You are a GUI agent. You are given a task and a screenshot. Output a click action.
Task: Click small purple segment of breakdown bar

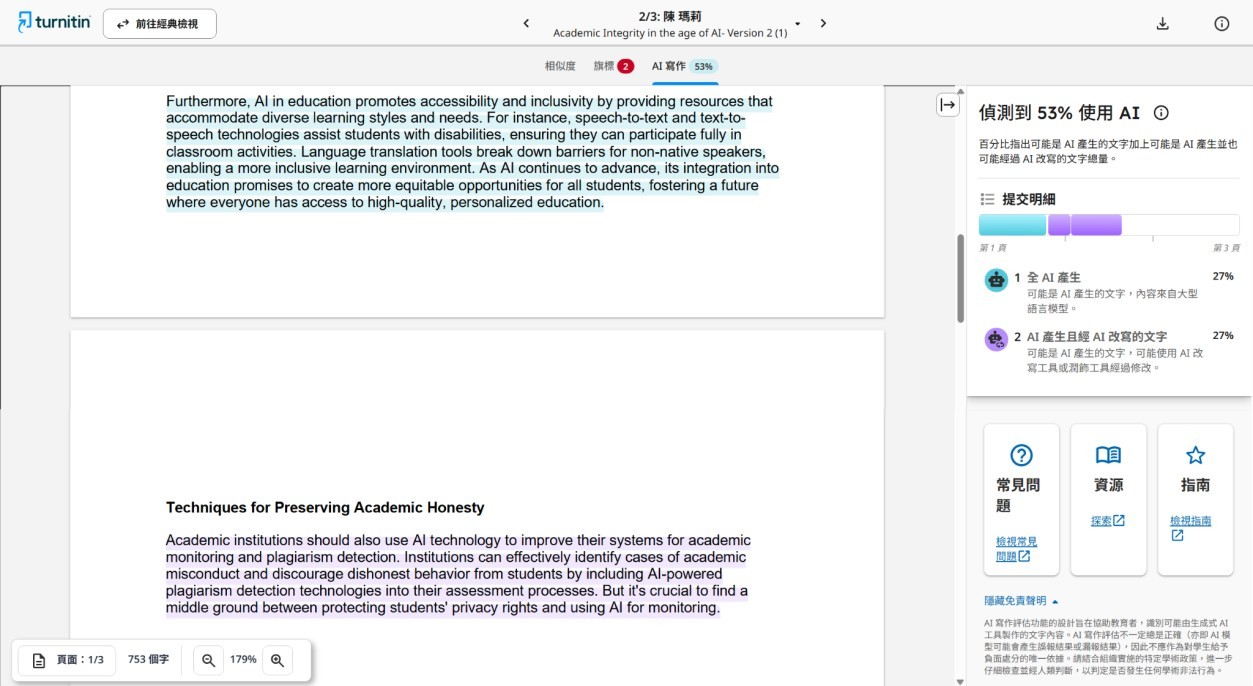coord(1059,225)
